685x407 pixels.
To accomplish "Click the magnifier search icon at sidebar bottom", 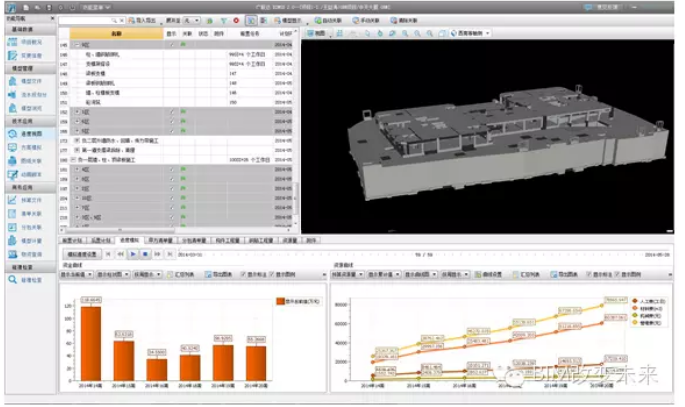I will [13, 279].
